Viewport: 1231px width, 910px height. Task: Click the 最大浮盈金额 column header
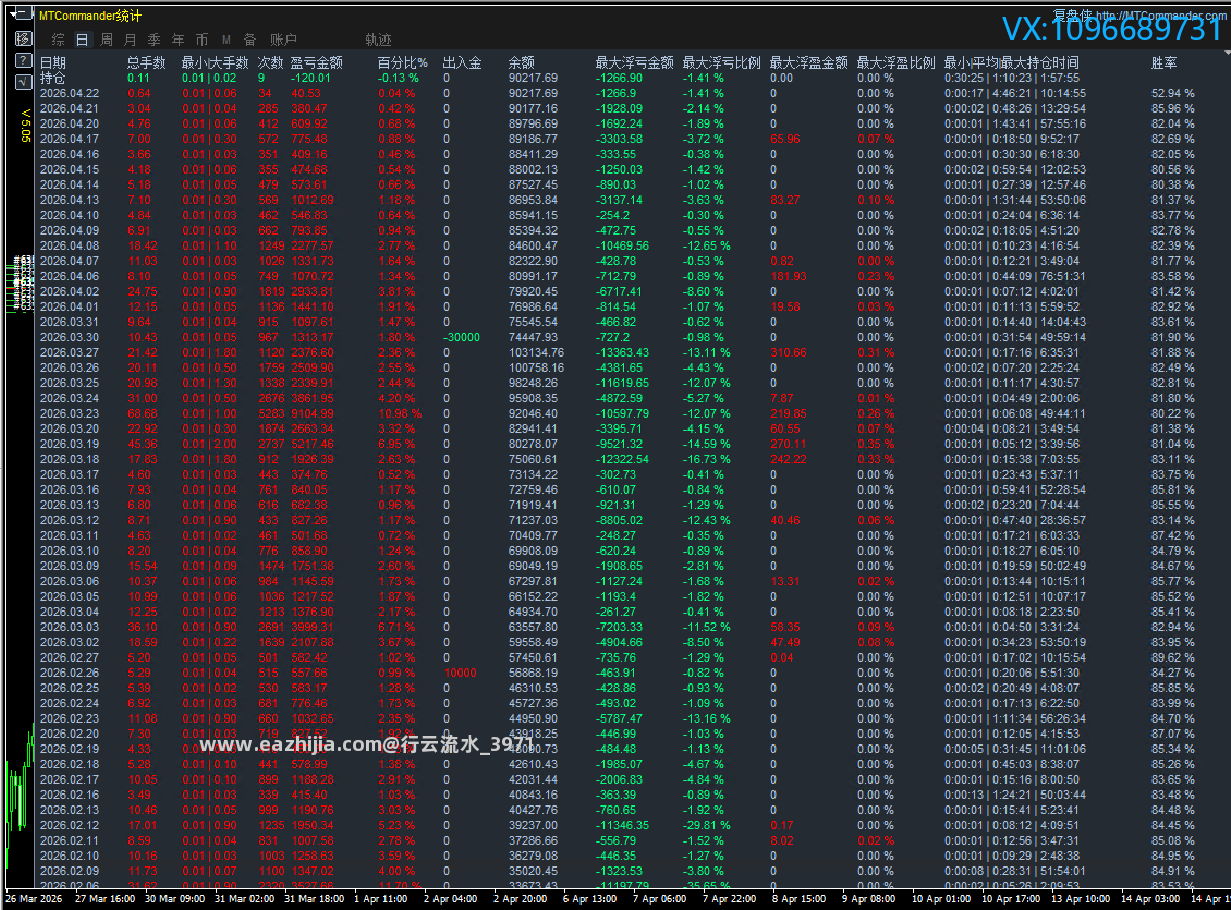tap(808, 63)
